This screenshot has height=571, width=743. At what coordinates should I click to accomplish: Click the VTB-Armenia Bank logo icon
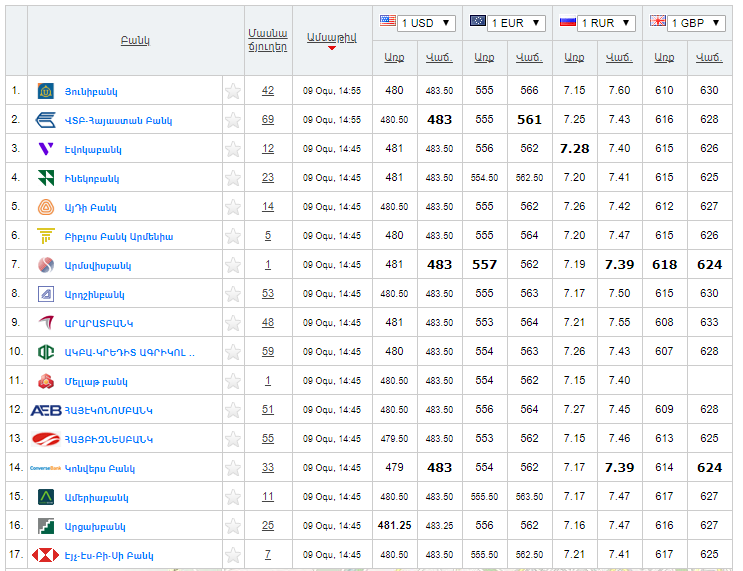[46, 120]
